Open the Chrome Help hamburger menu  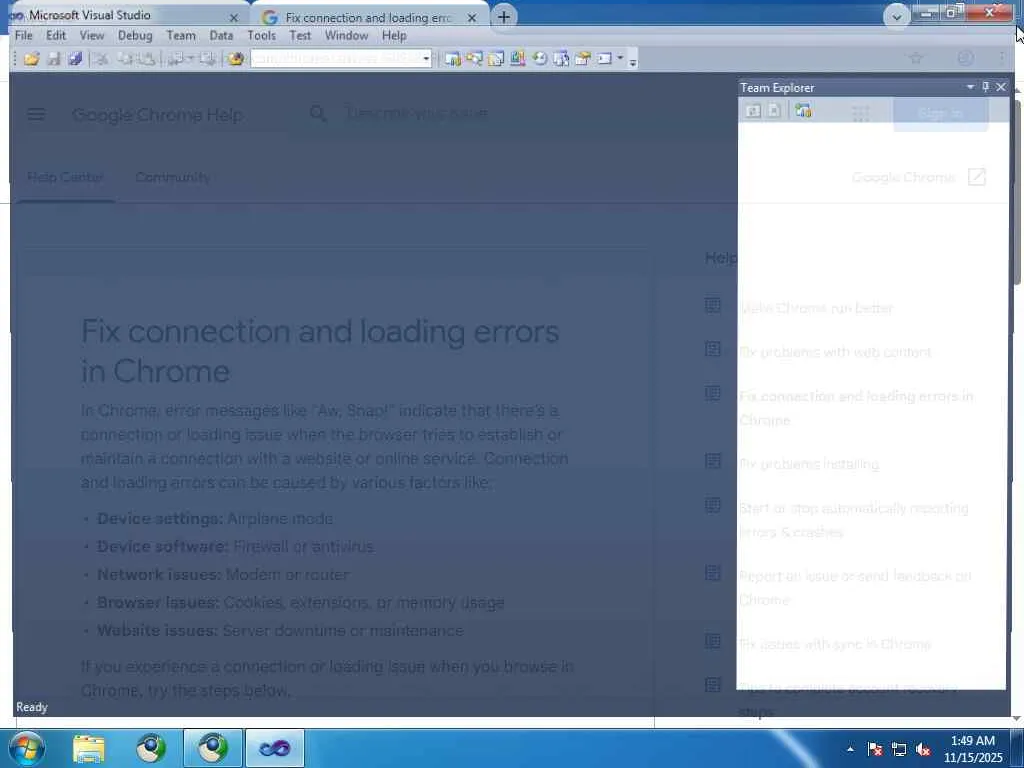pos(36,114)
